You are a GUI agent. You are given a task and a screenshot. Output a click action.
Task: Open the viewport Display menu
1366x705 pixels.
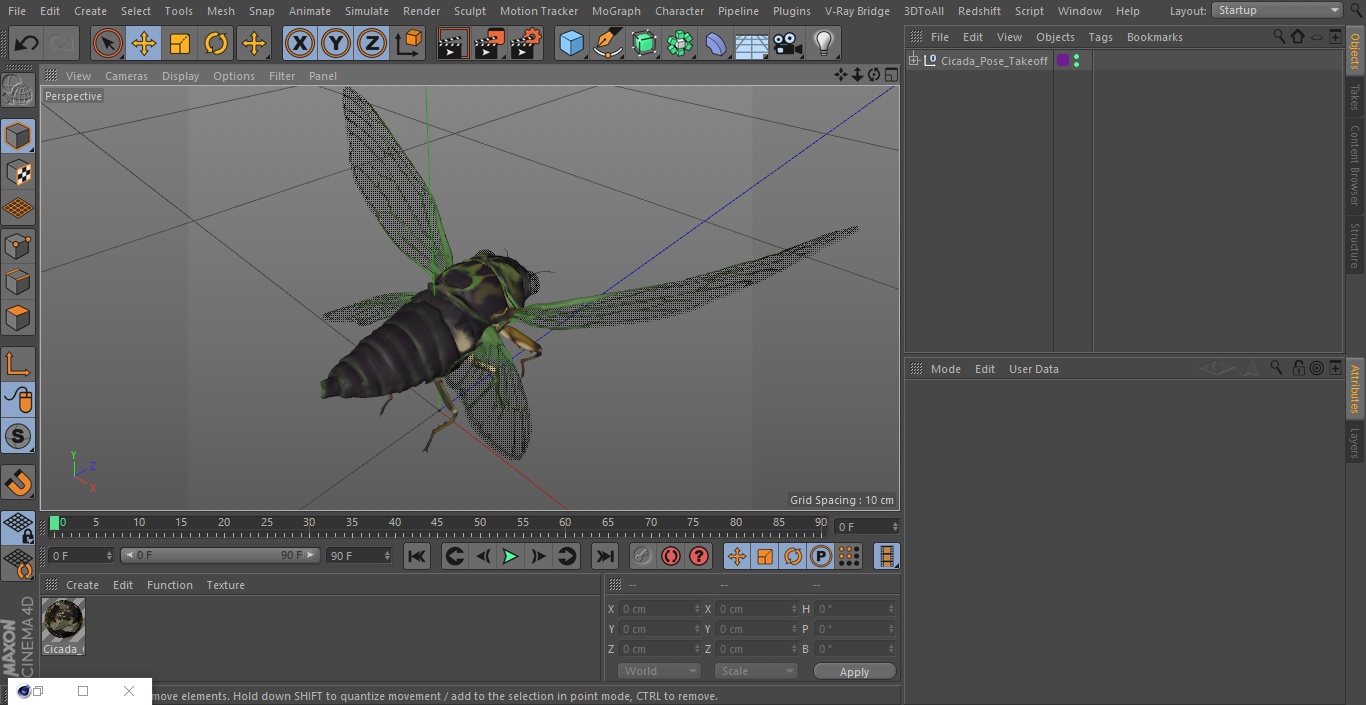180,76
